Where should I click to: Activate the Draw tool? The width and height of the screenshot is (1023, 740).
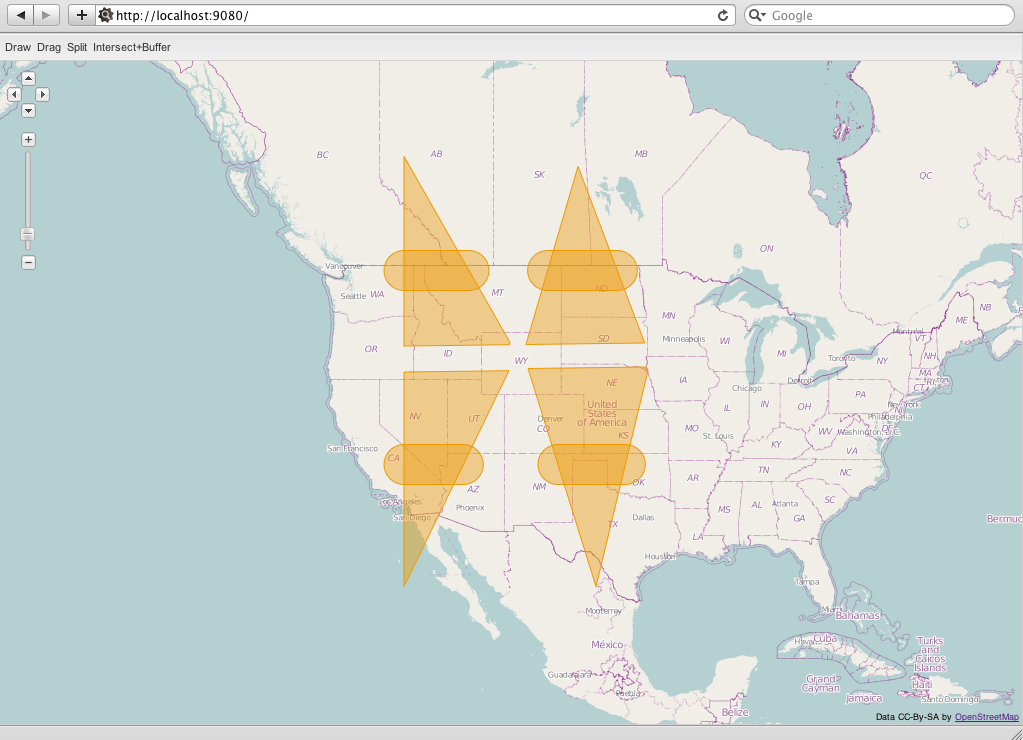pyautogui.click(x=17, y=47)
